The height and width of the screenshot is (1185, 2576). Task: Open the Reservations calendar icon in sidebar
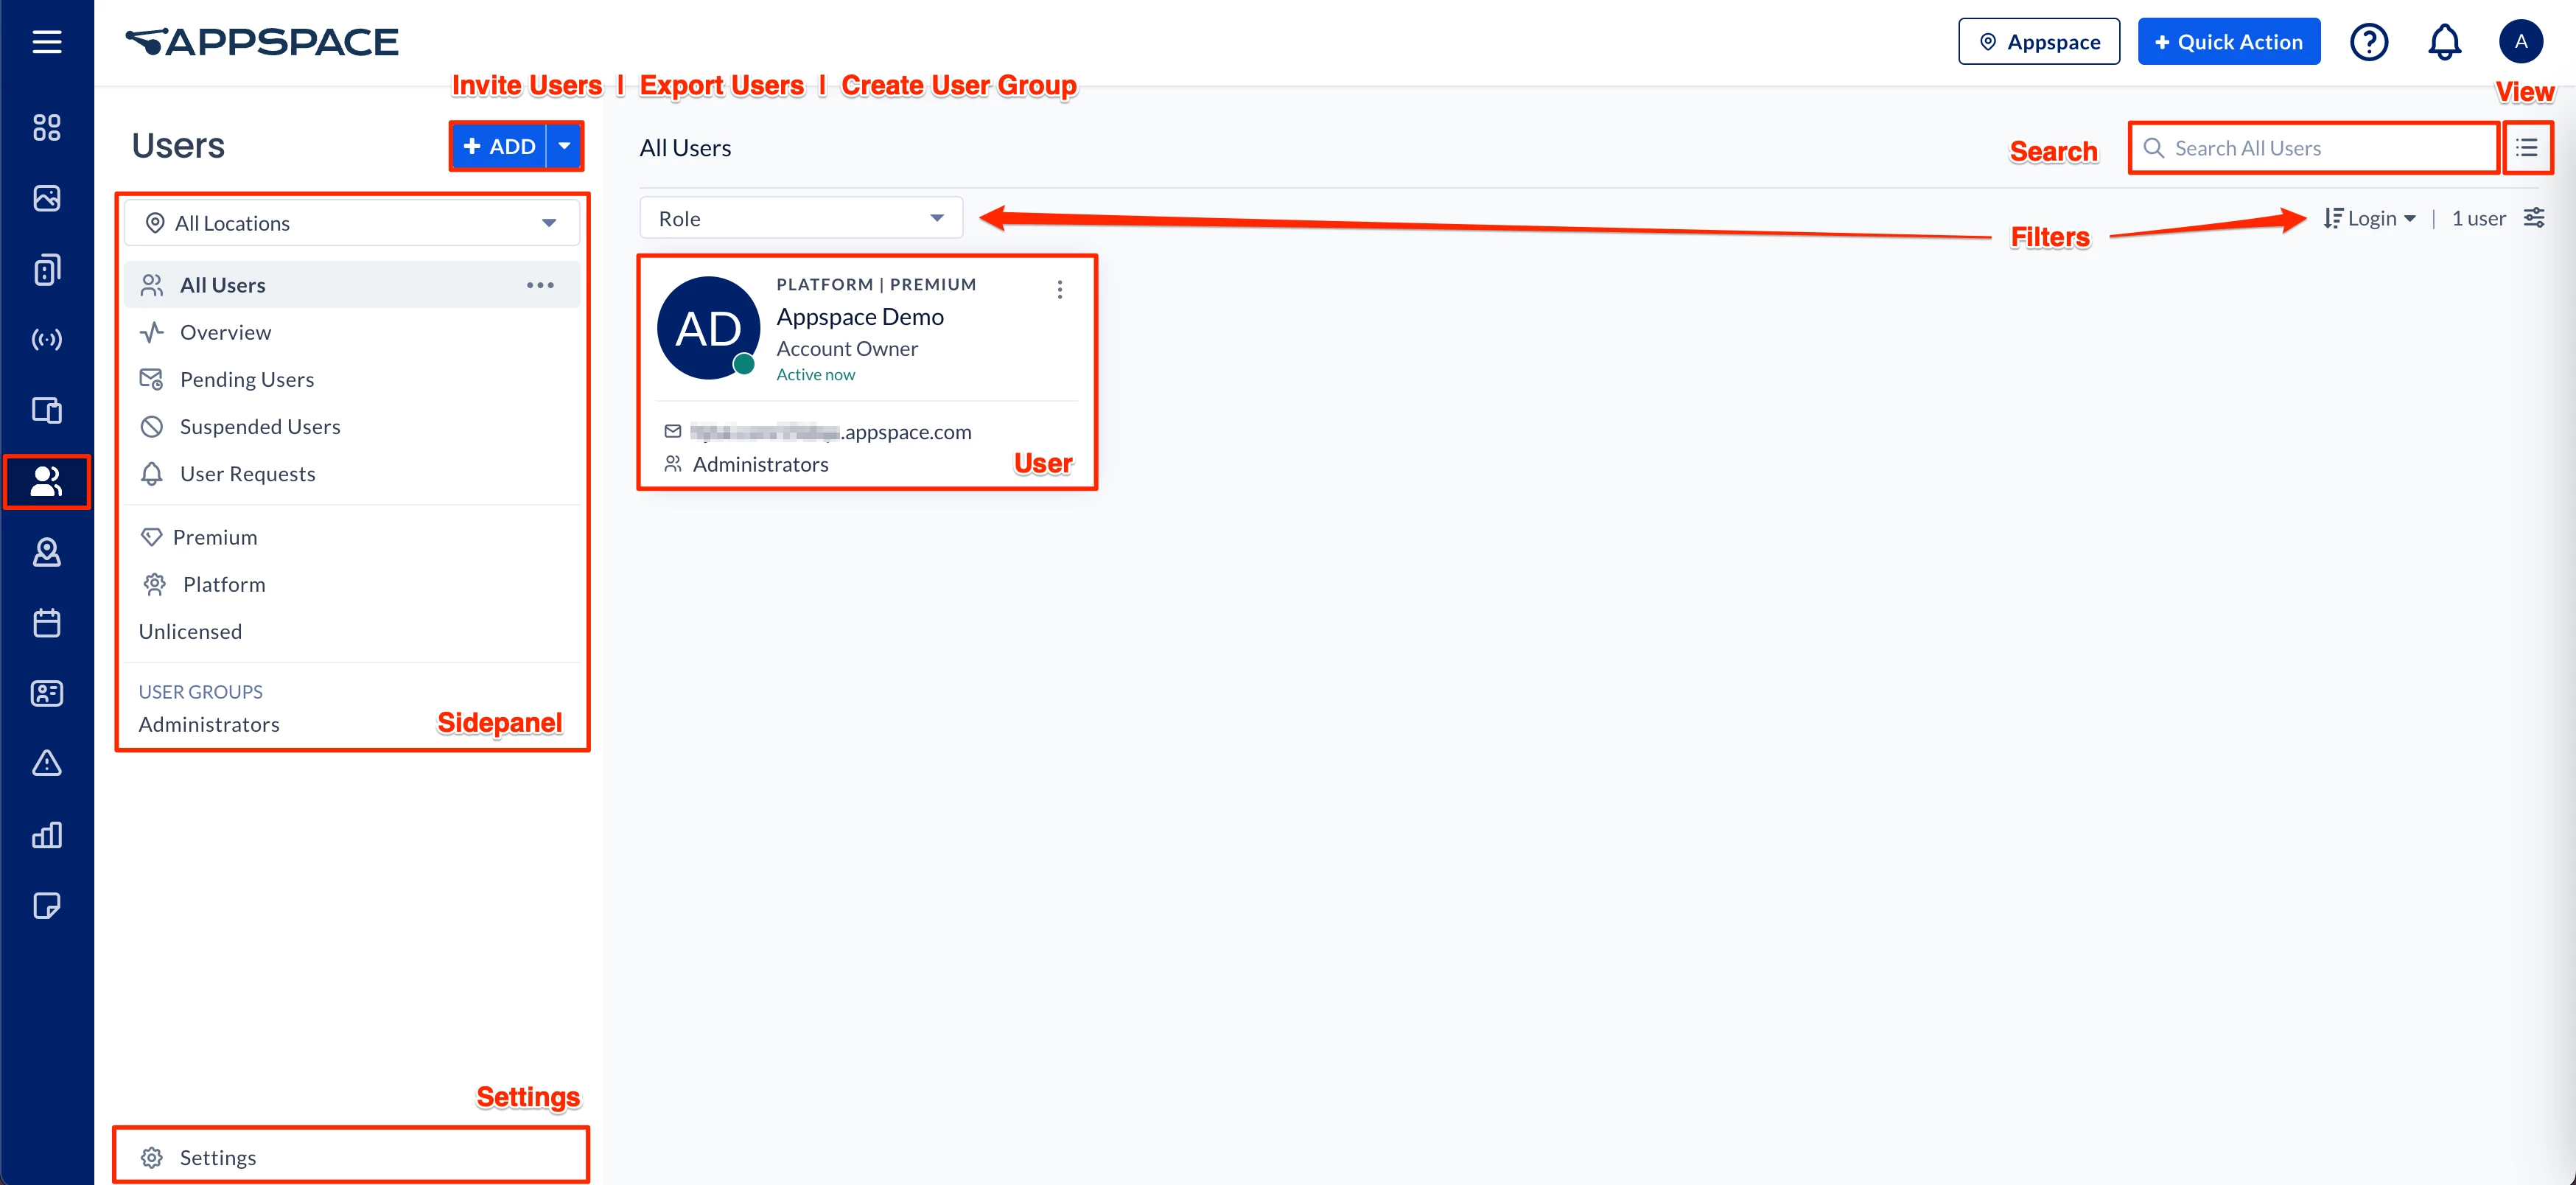pyautogui.click(x=46, y=623)
